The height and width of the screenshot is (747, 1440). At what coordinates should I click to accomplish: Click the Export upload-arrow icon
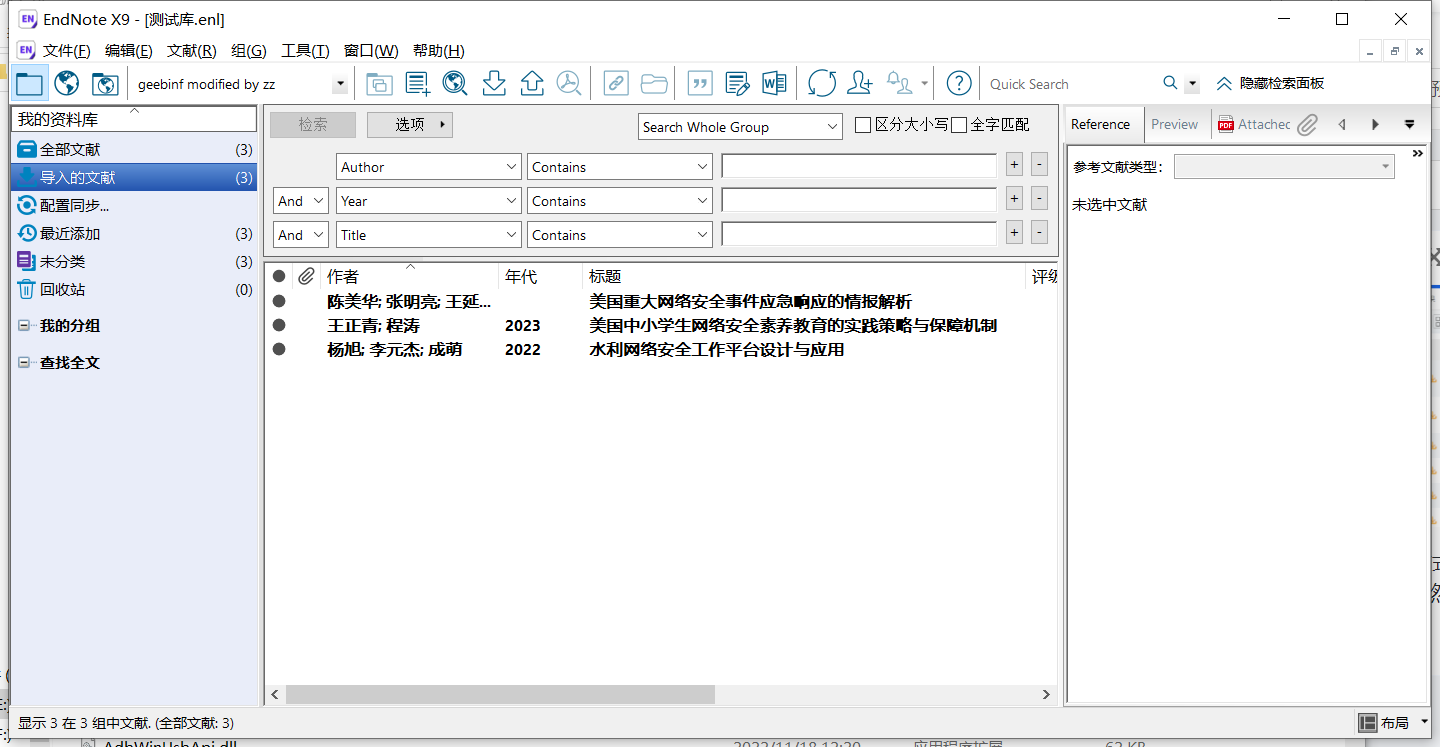(532, 84)
